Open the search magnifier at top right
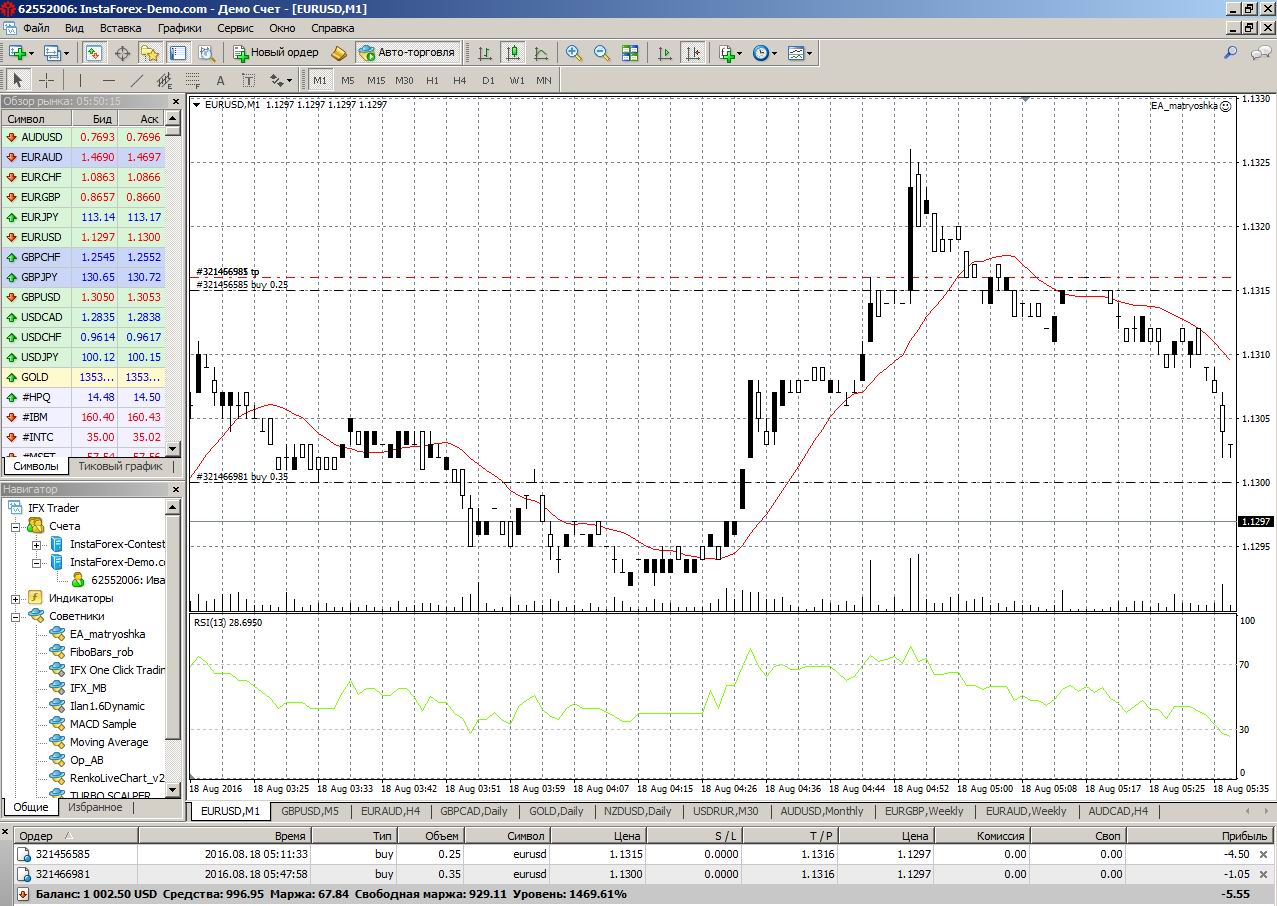The width and height of the screenshot is (1277, 906). [x=1231, y=53]
